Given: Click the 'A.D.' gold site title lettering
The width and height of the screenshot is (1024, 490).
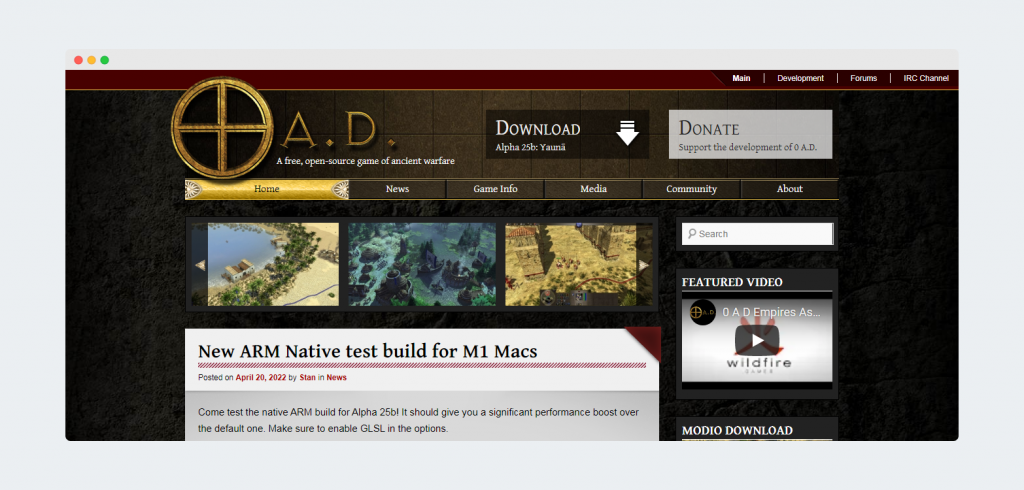Looking at the screenshot, I should coord(338,131).
